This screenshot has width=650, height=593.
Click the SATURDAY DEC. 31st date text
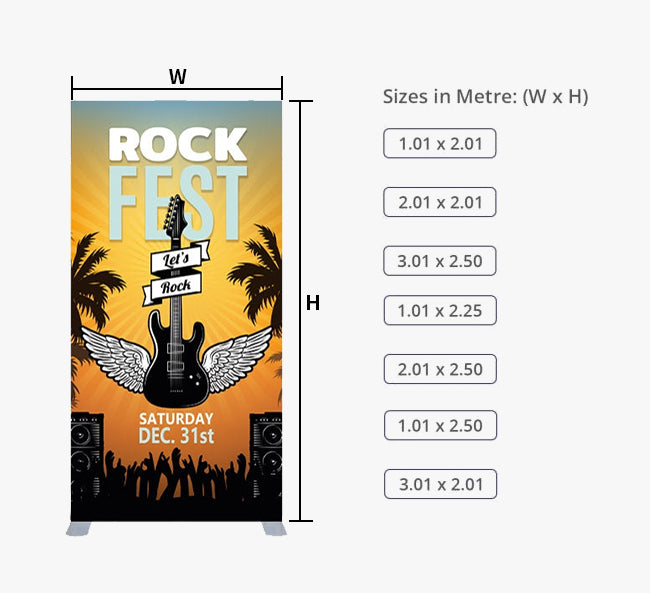click(176, 428)
